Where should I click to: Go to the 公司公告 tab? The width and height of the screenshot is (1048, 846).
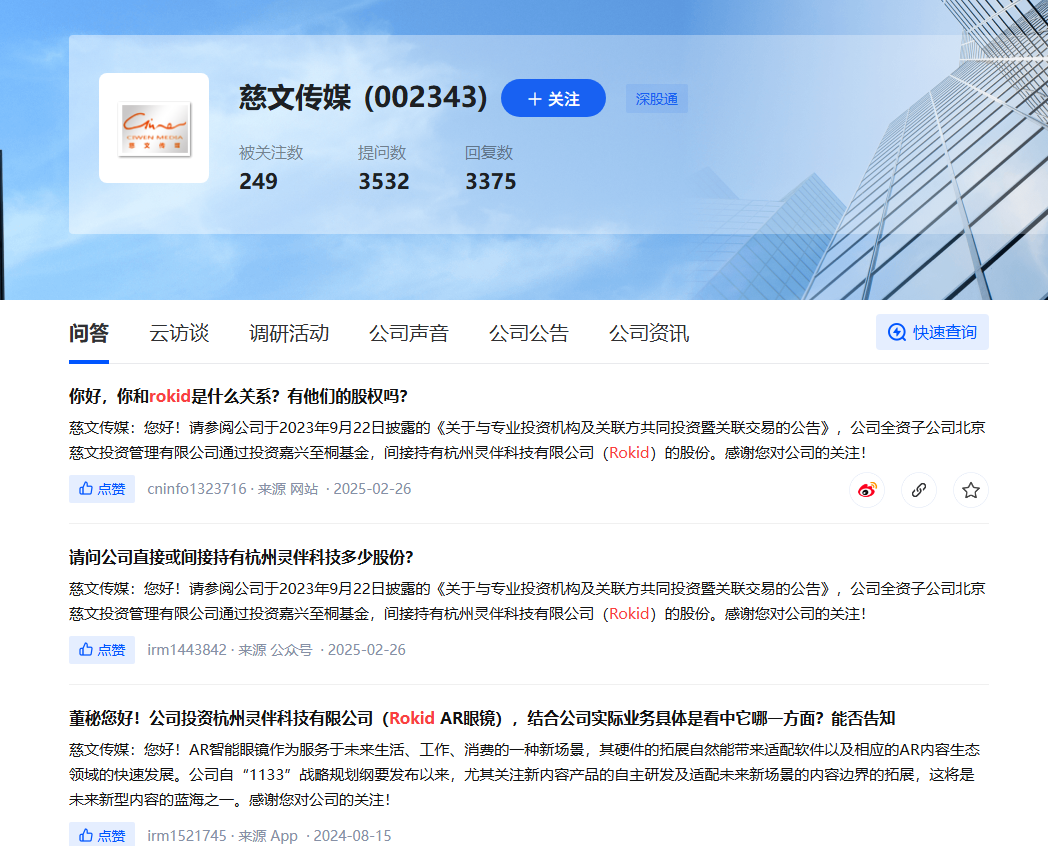point(529,333)
